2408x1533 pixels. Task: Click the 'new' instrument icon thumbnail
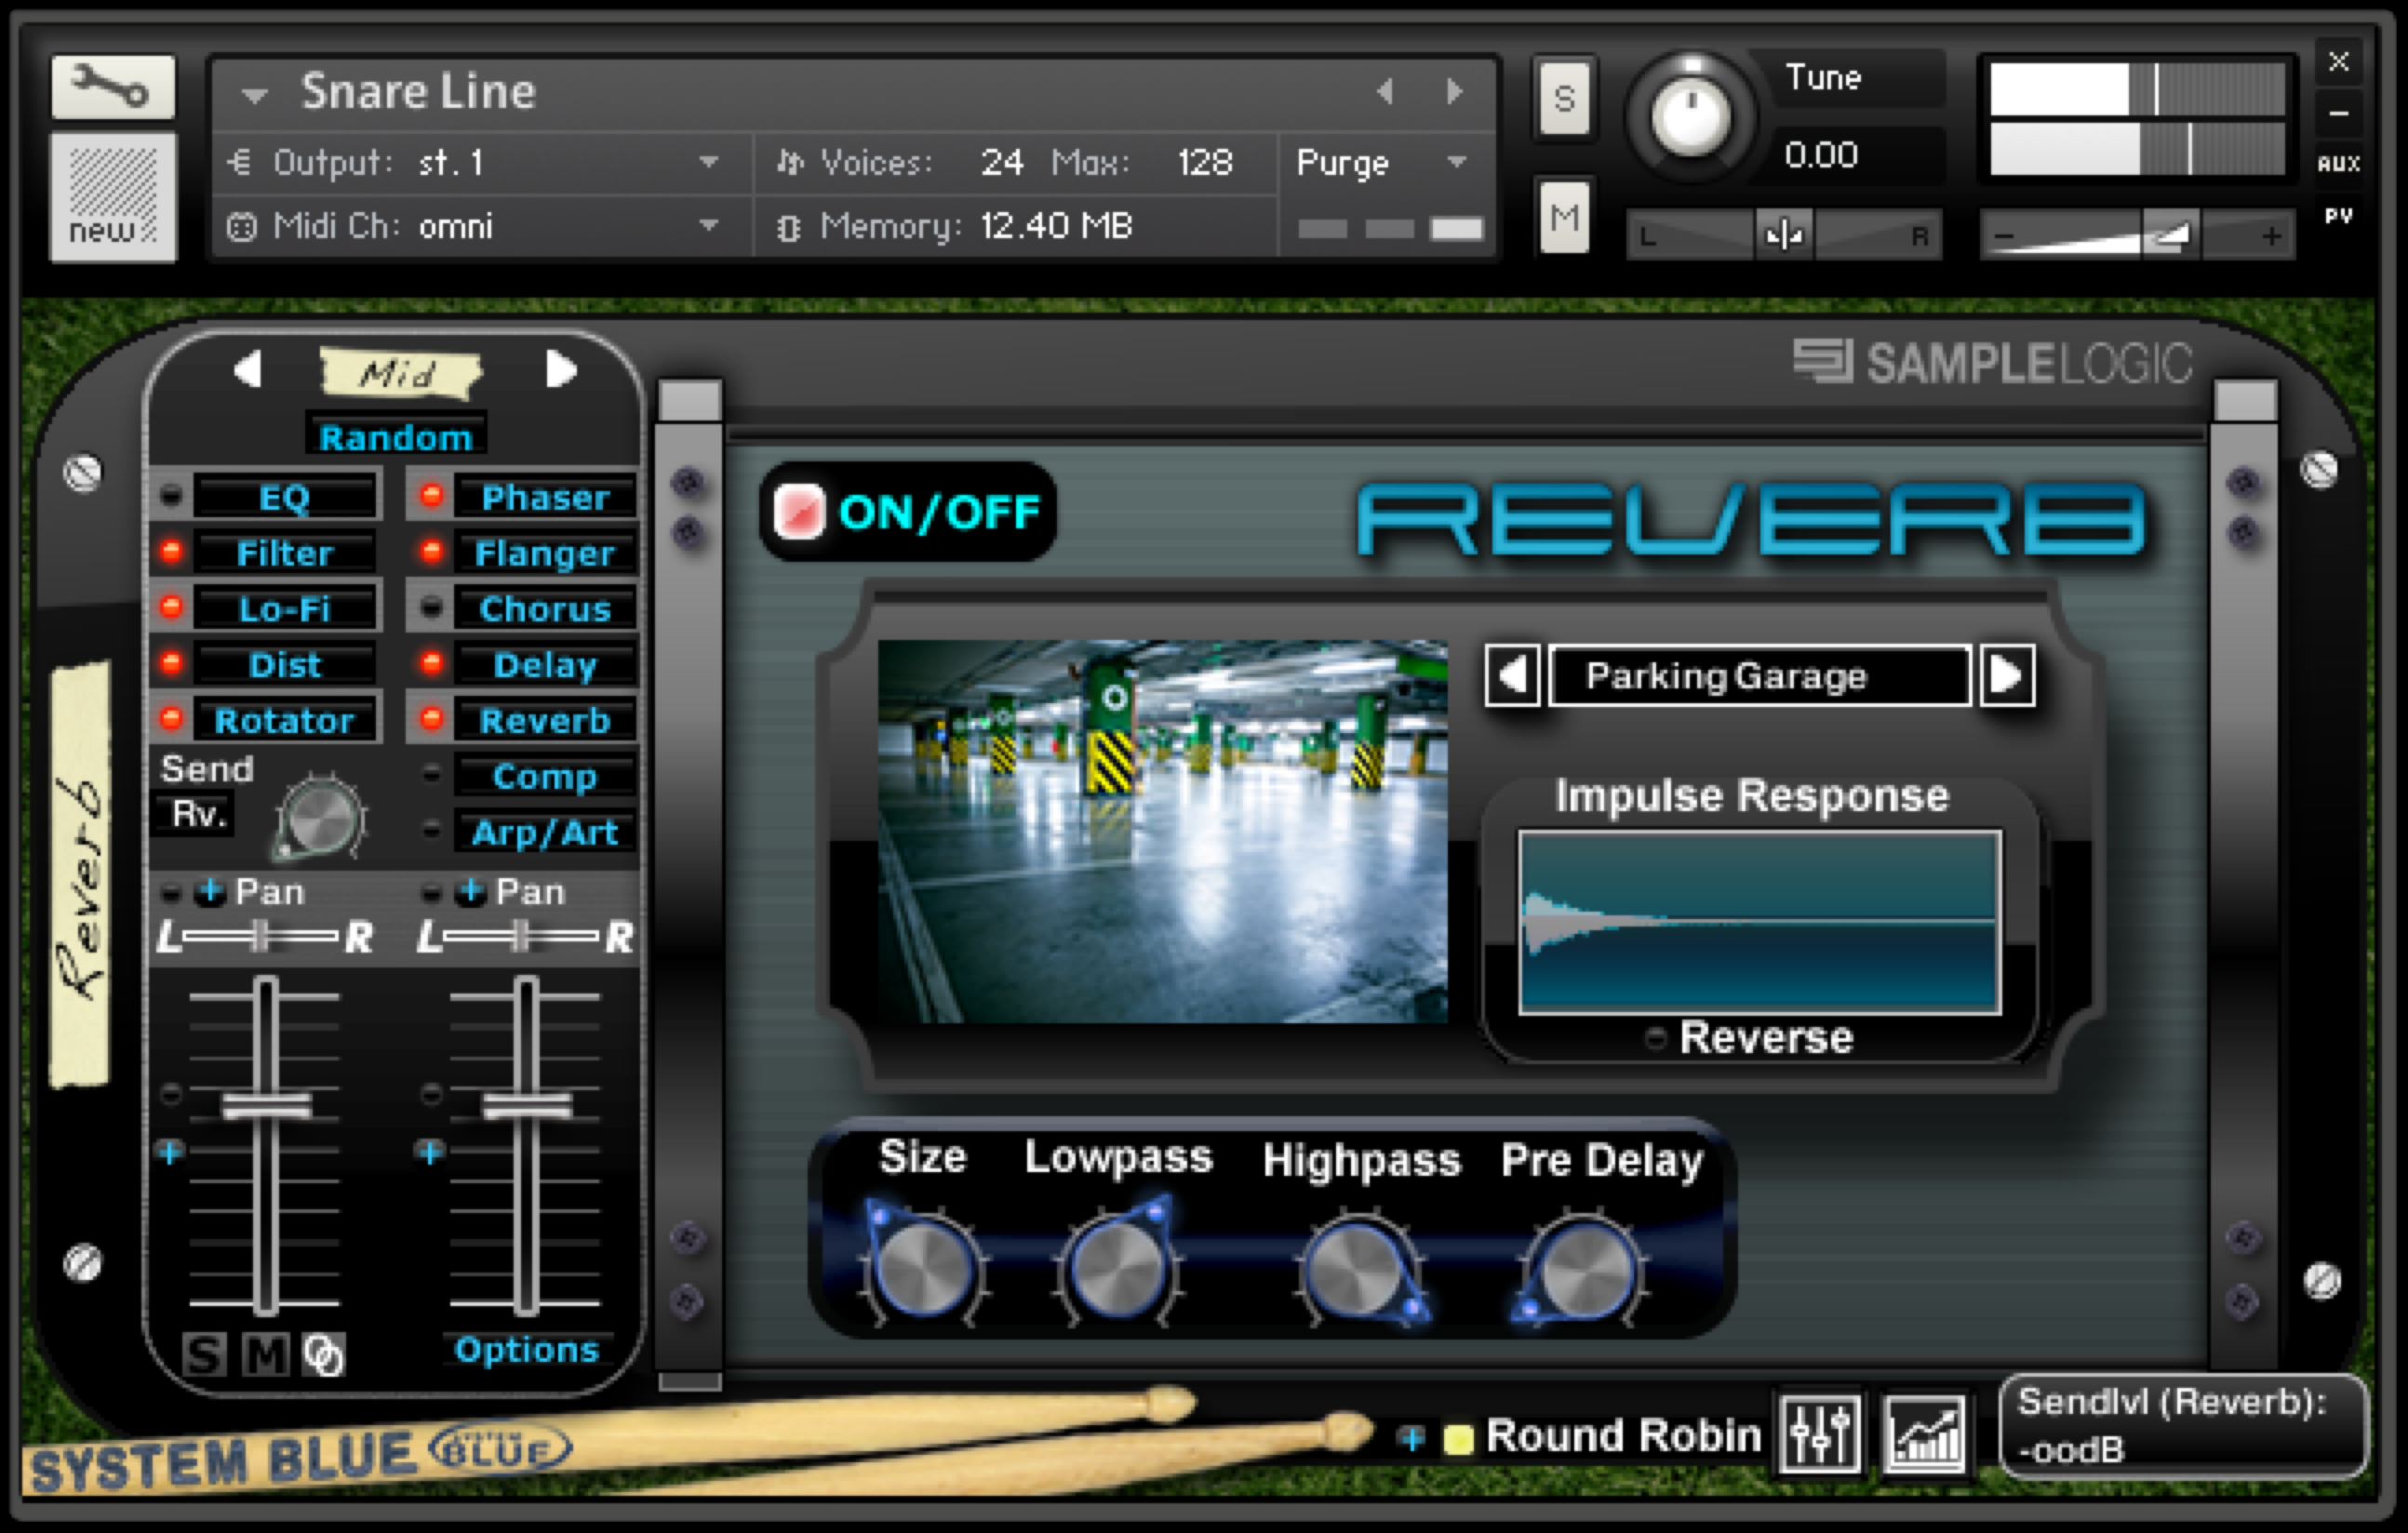113,197
